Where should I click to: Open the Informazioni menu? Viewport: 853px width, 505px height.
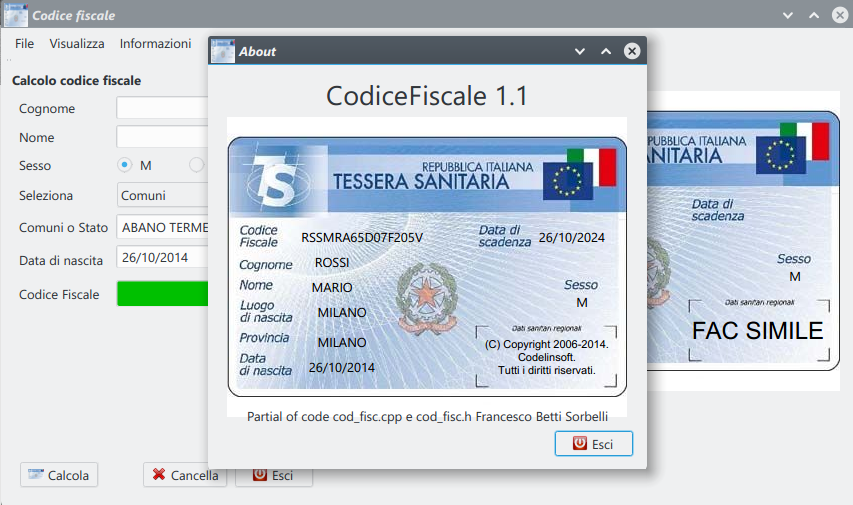155,44
